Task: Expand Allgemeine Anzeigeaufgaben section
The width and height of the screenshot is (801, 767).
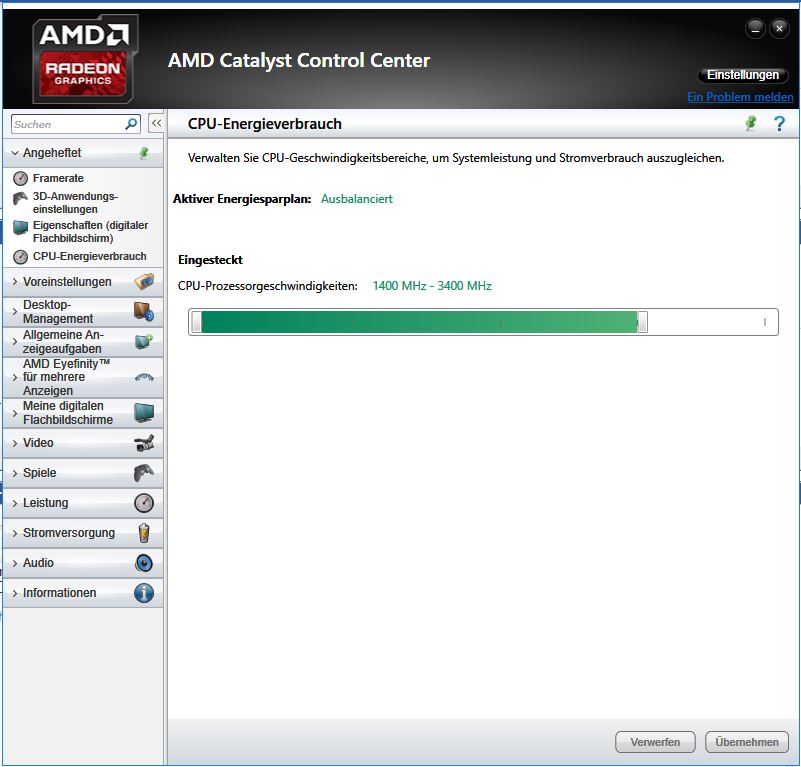Action: (15, 341)
